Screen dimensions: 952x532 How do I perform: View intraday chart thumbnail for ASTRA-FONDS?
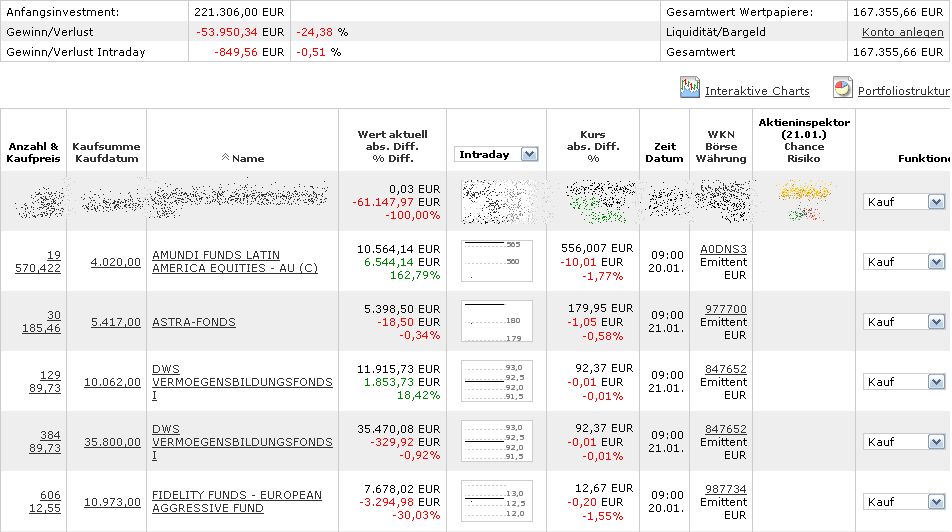pyautogui.click(x=497, y=321)
